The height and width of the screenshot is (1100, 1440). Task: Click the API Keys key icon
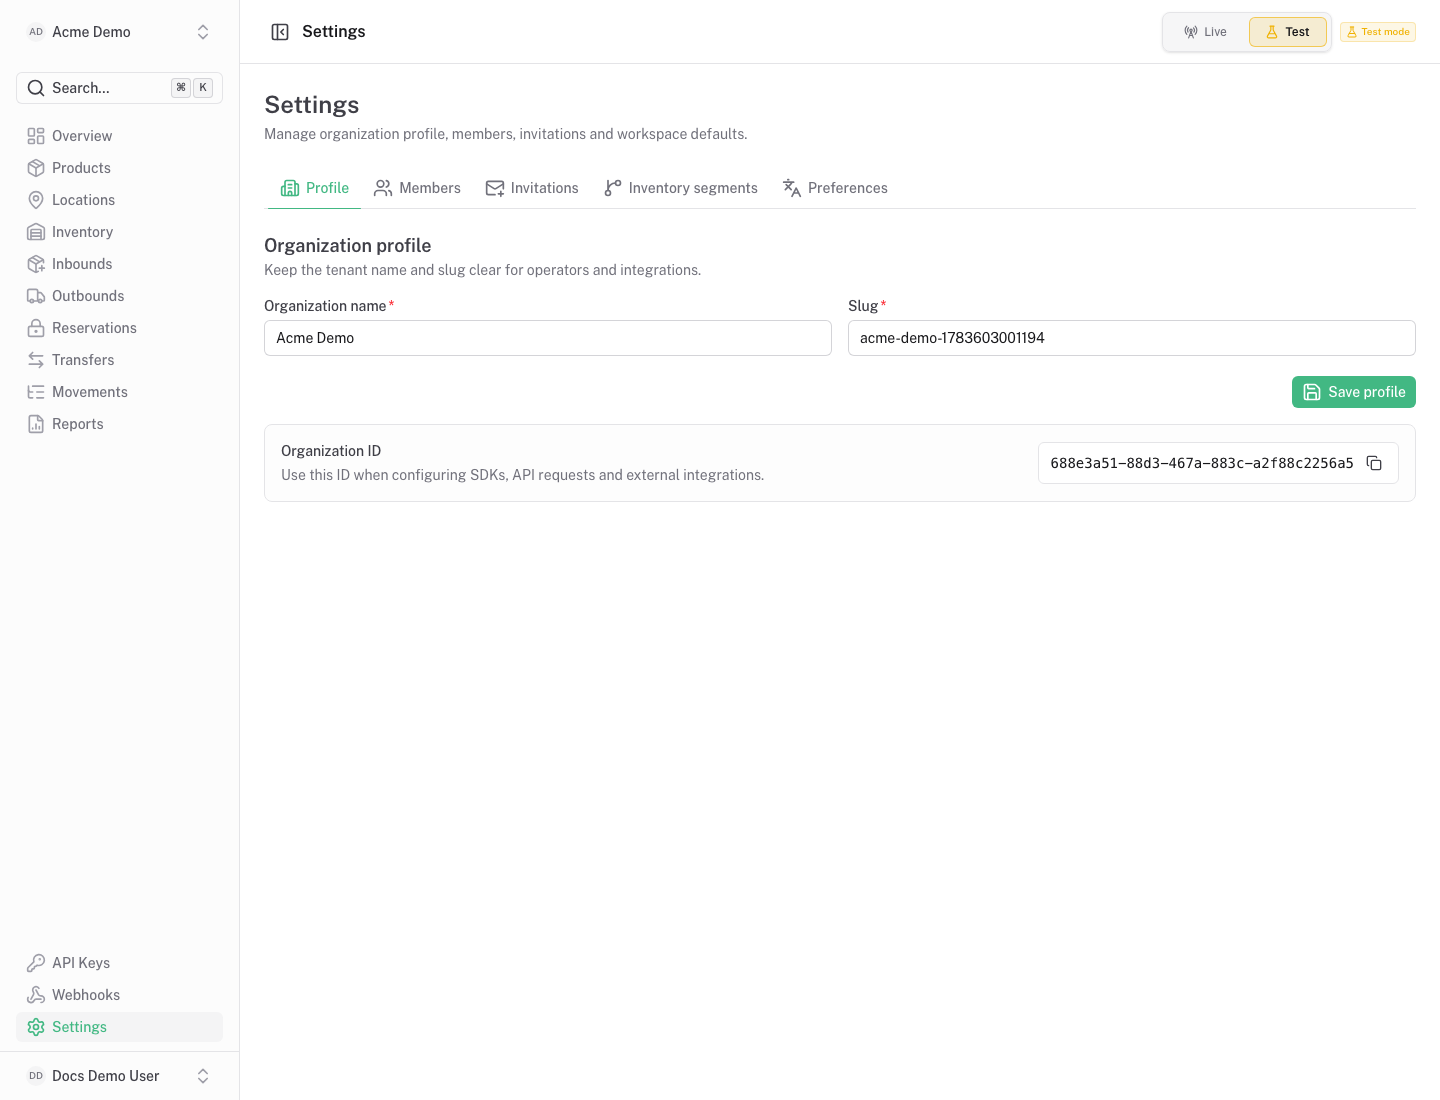[x=36, y=963]
